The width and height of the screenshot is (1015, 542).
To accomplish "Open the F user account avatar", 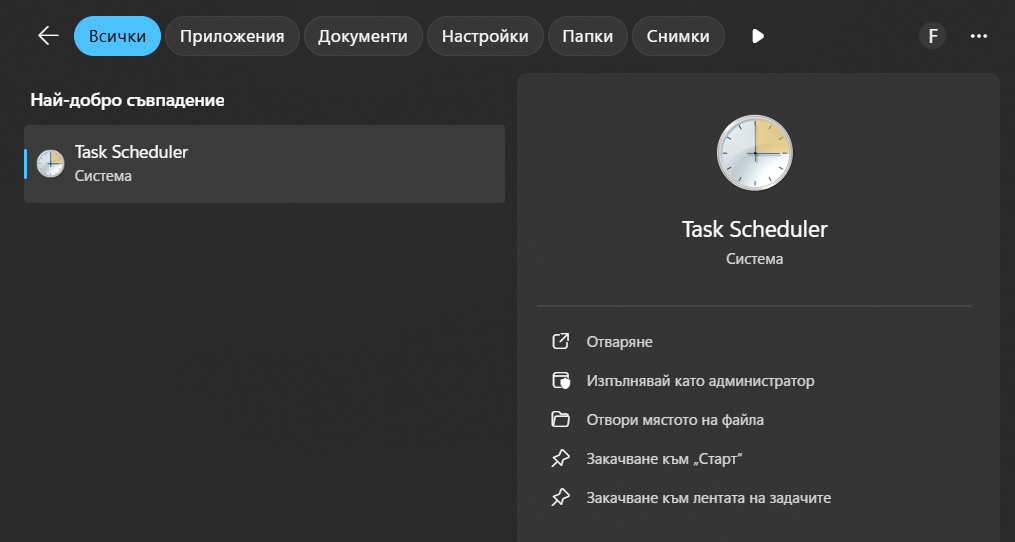I will click(933, 36).
